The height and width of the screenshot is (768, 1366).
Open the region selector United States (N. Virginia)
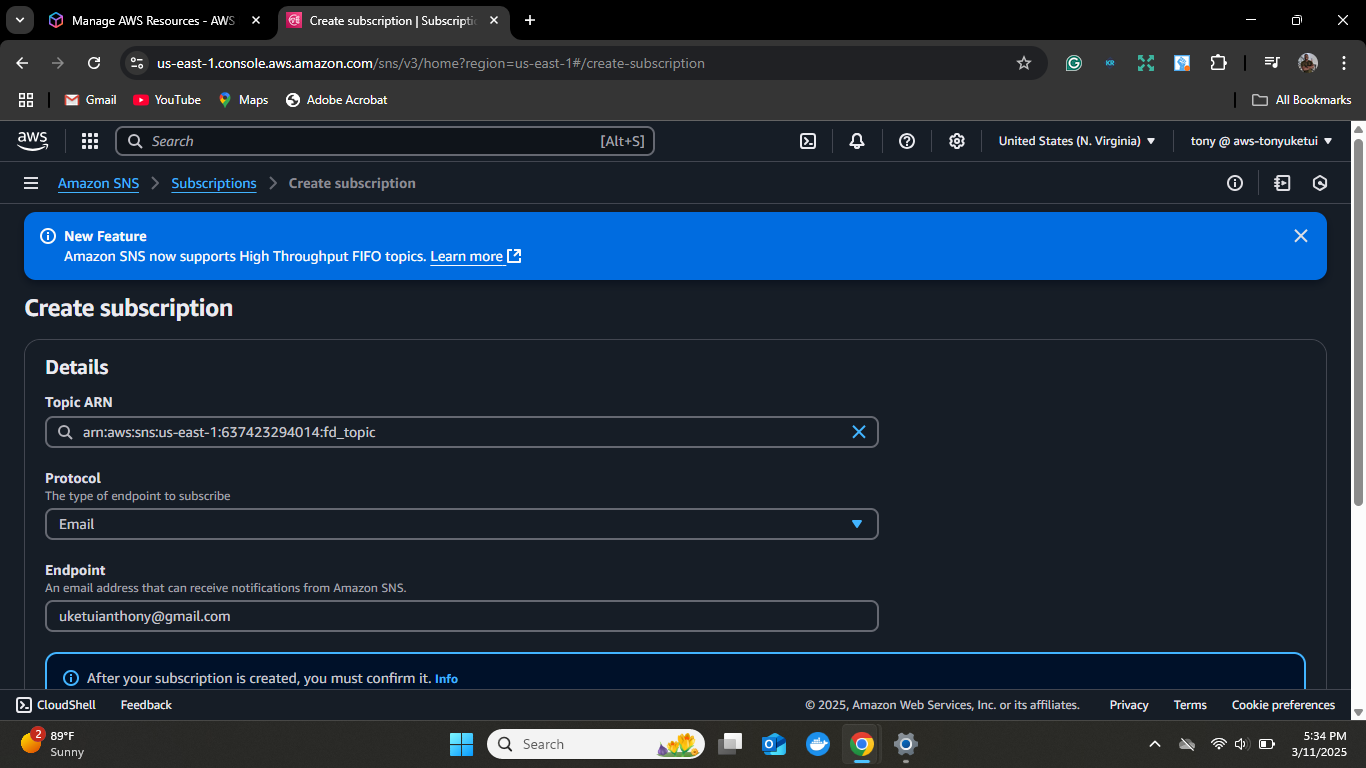pos(1077,141)
